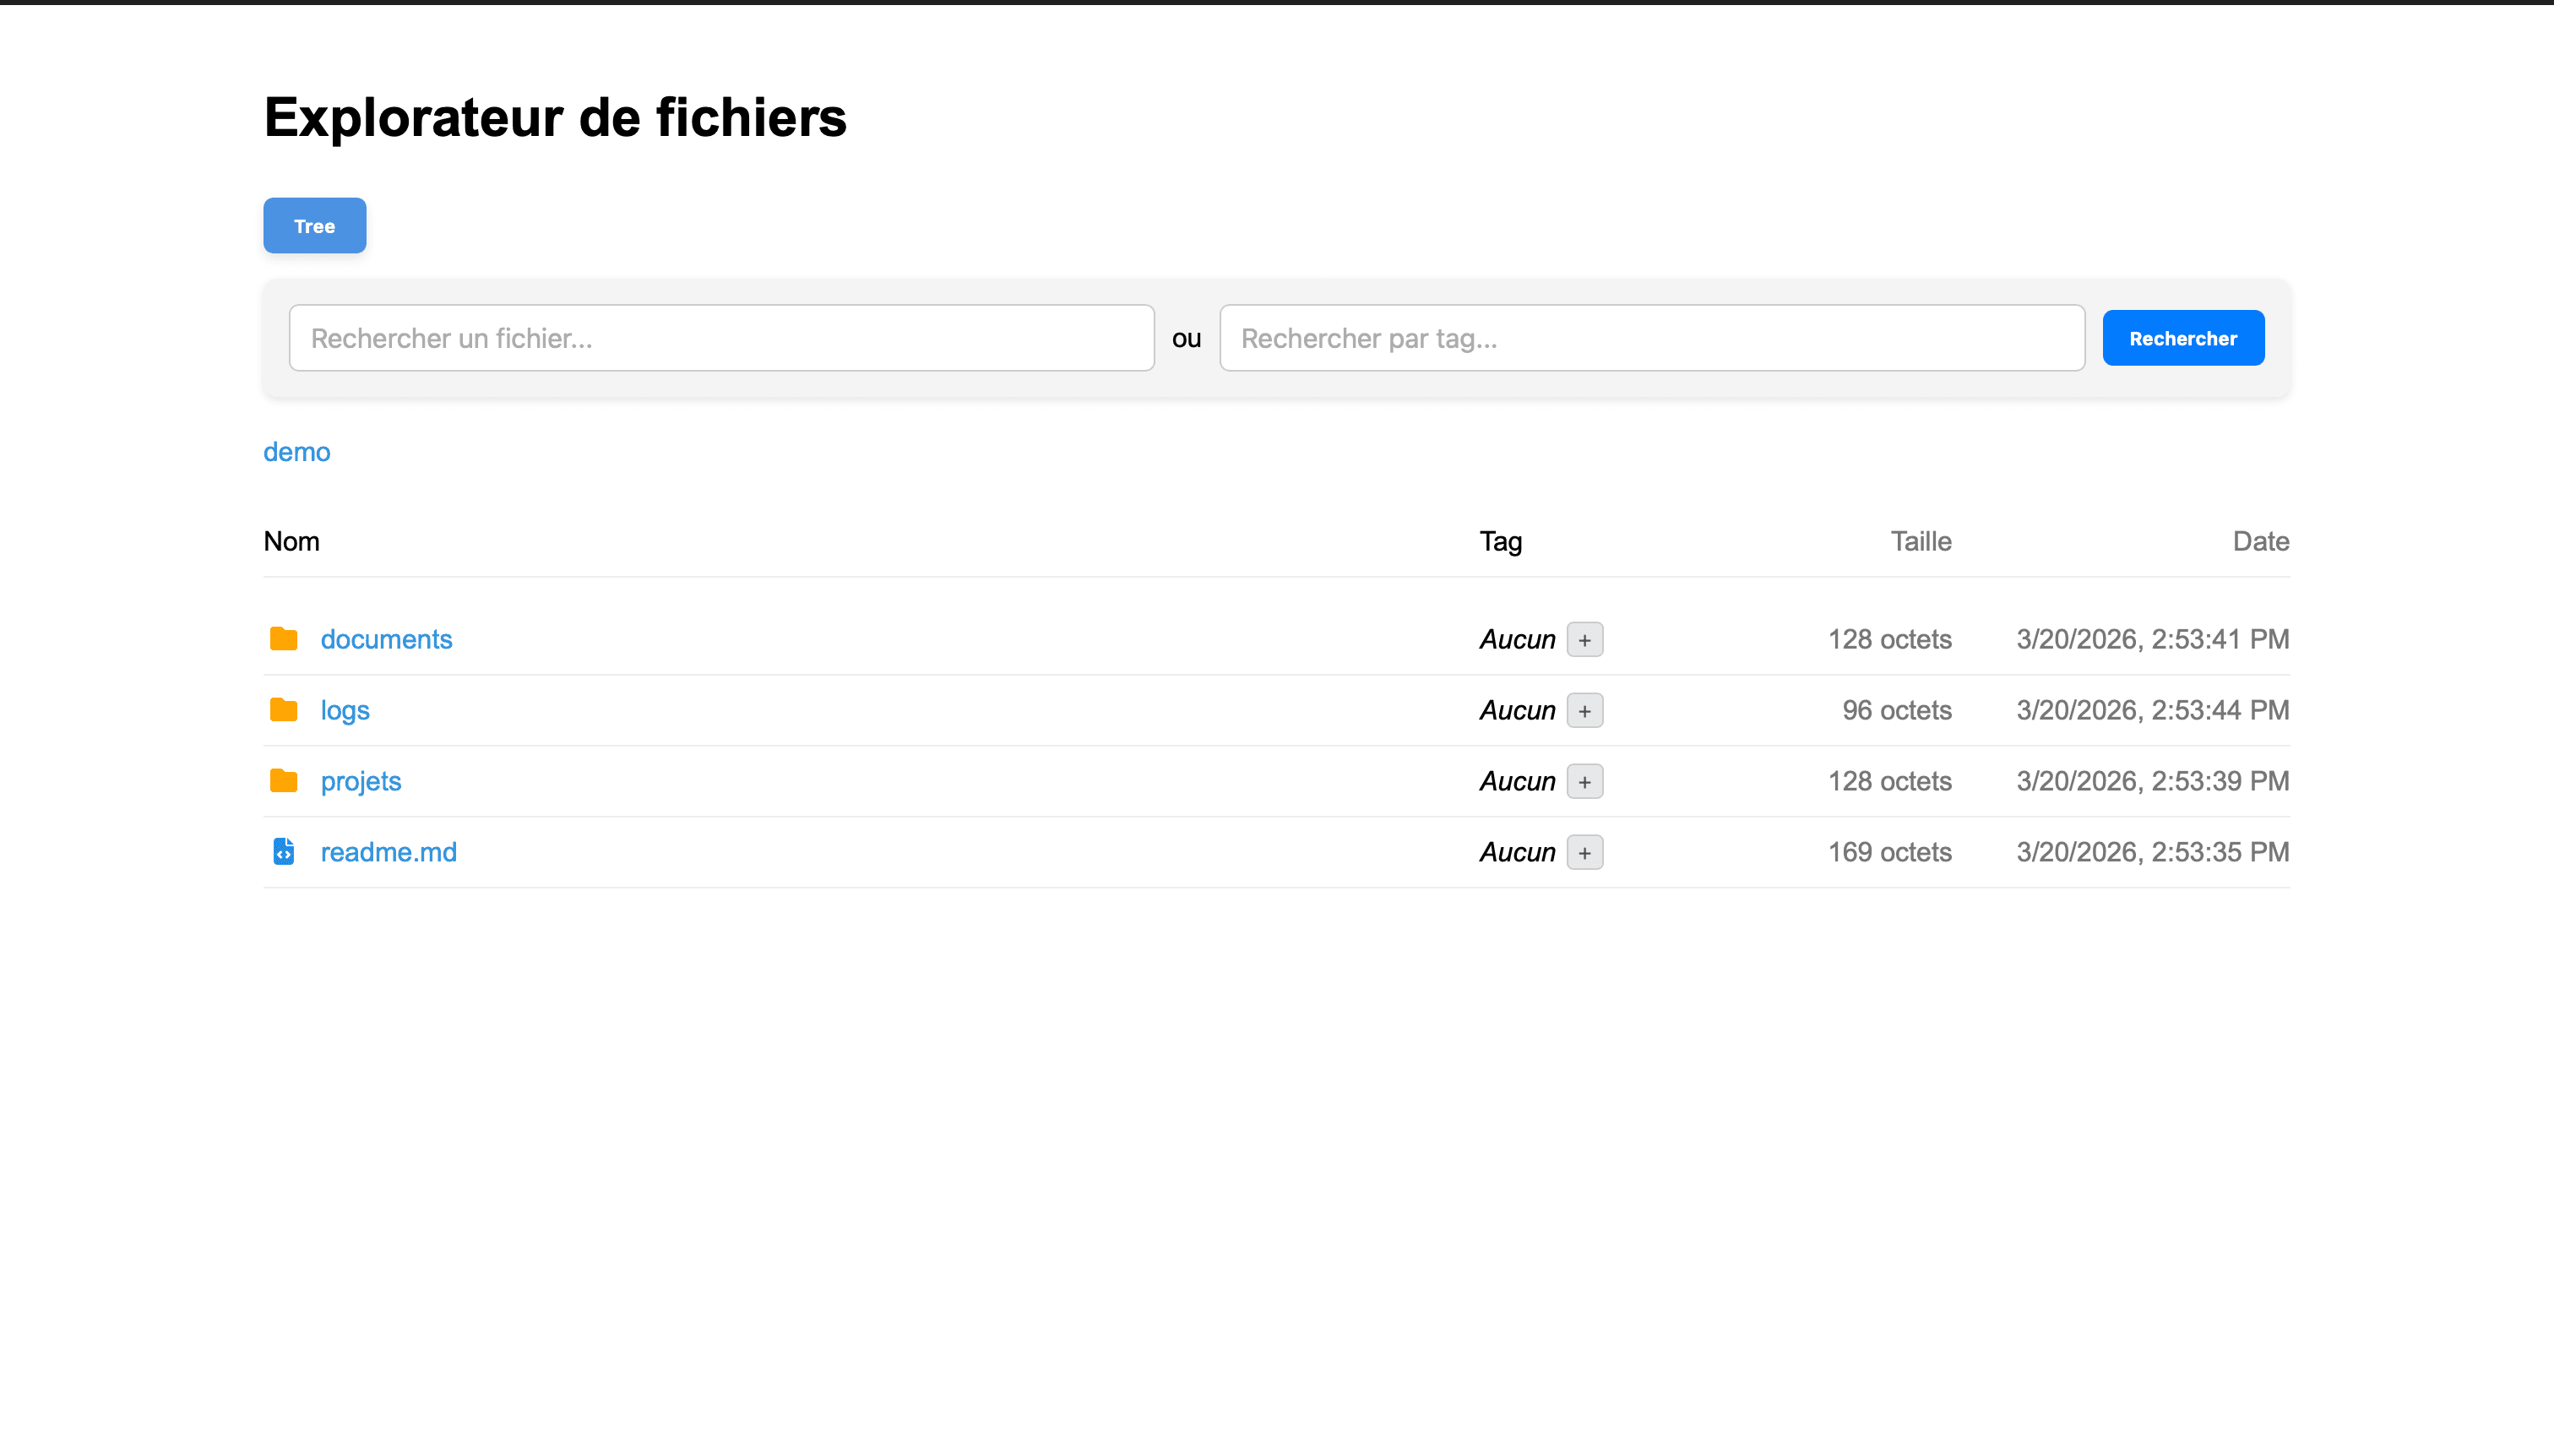Image resolution: width=2554 pixels, height=1456 pixels.
Task: Click the Date column header
Action: tap(2260, 541)
